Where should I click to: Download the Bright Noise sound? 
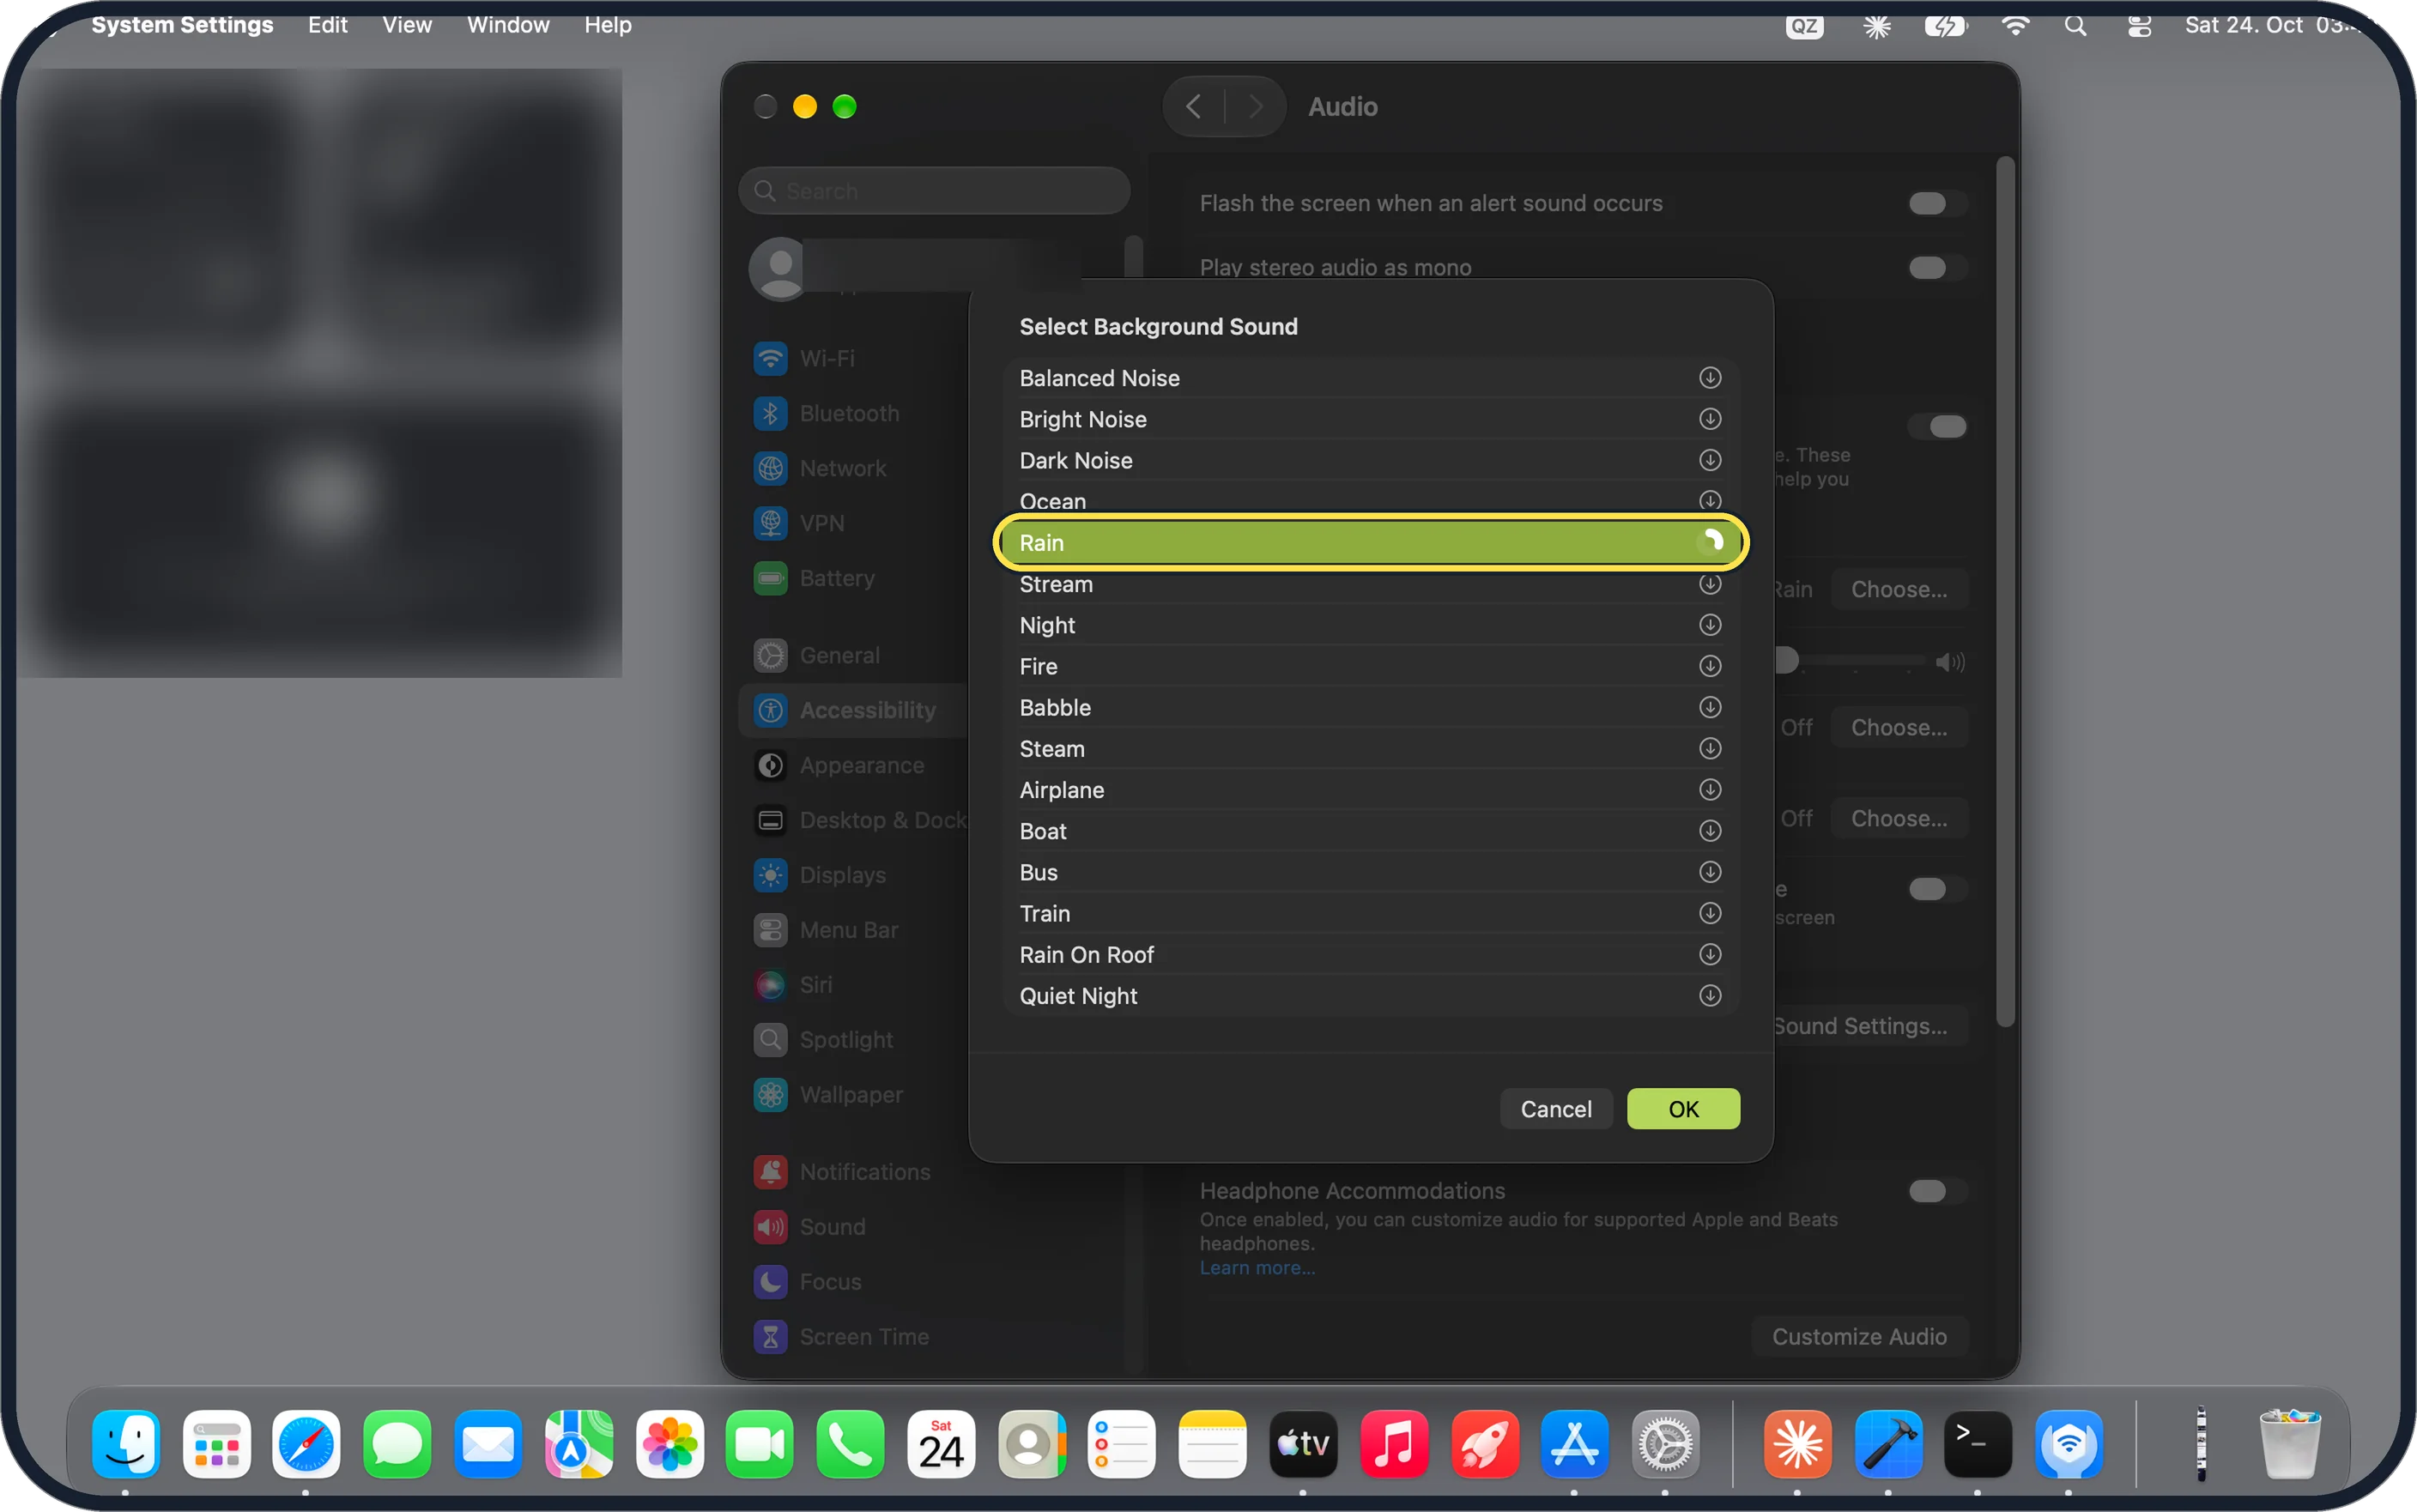pyautogui.click(x=1710, y=419)
